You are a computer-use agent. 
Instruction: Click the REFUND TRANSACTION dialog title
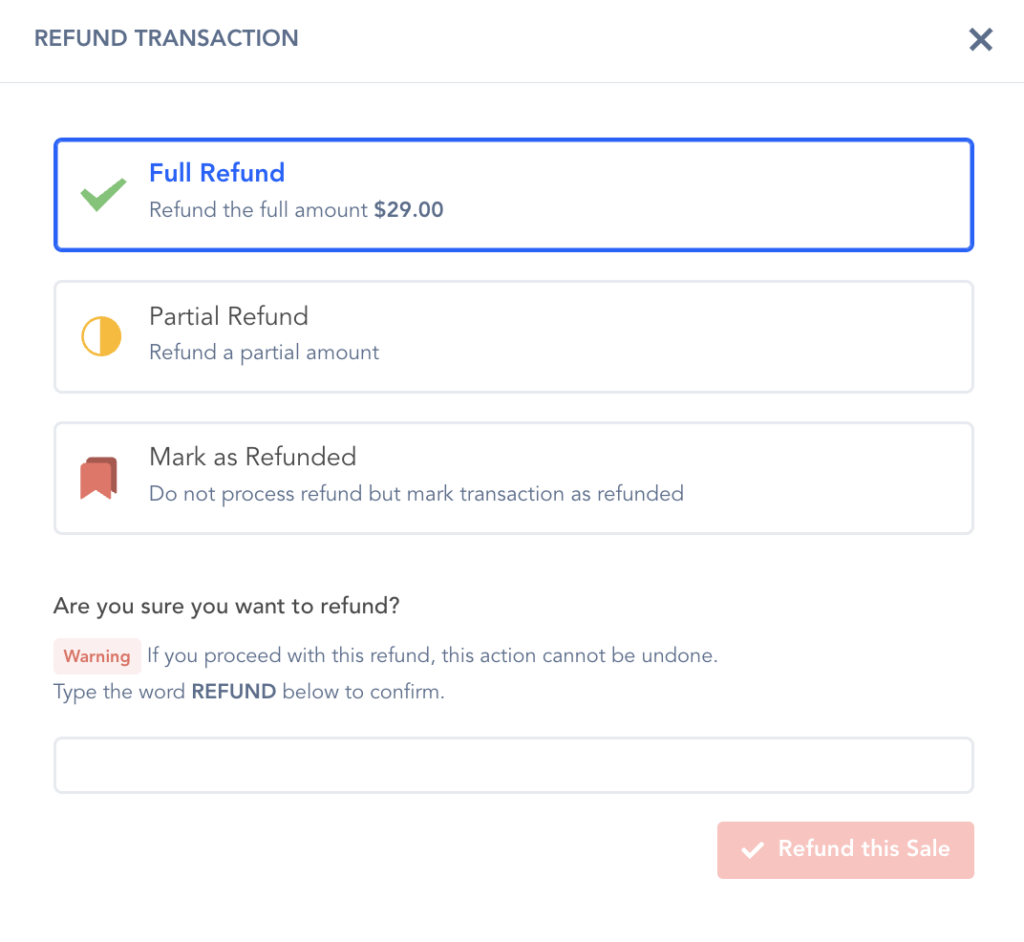click(166, 39)
